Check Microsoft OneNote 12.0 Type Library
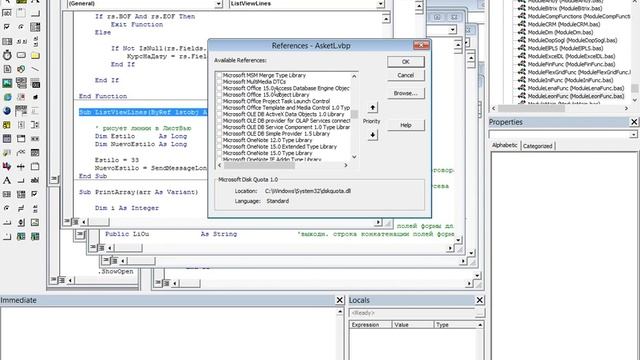The width and height of the screenshot is (640, 360). (x=219, y=140)
